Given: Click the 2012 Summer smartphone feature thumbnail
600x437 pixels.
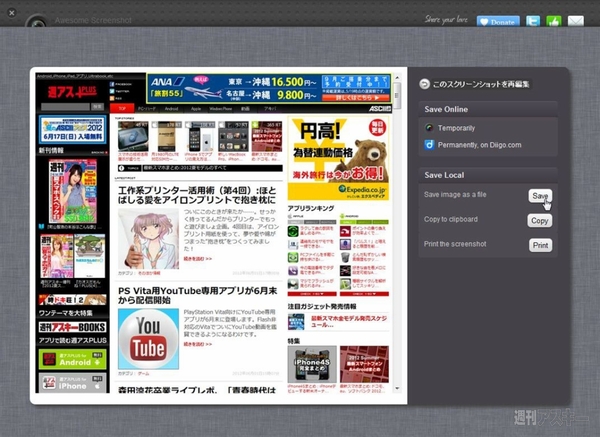Looking at the screenshot, I should pos(364,364).
